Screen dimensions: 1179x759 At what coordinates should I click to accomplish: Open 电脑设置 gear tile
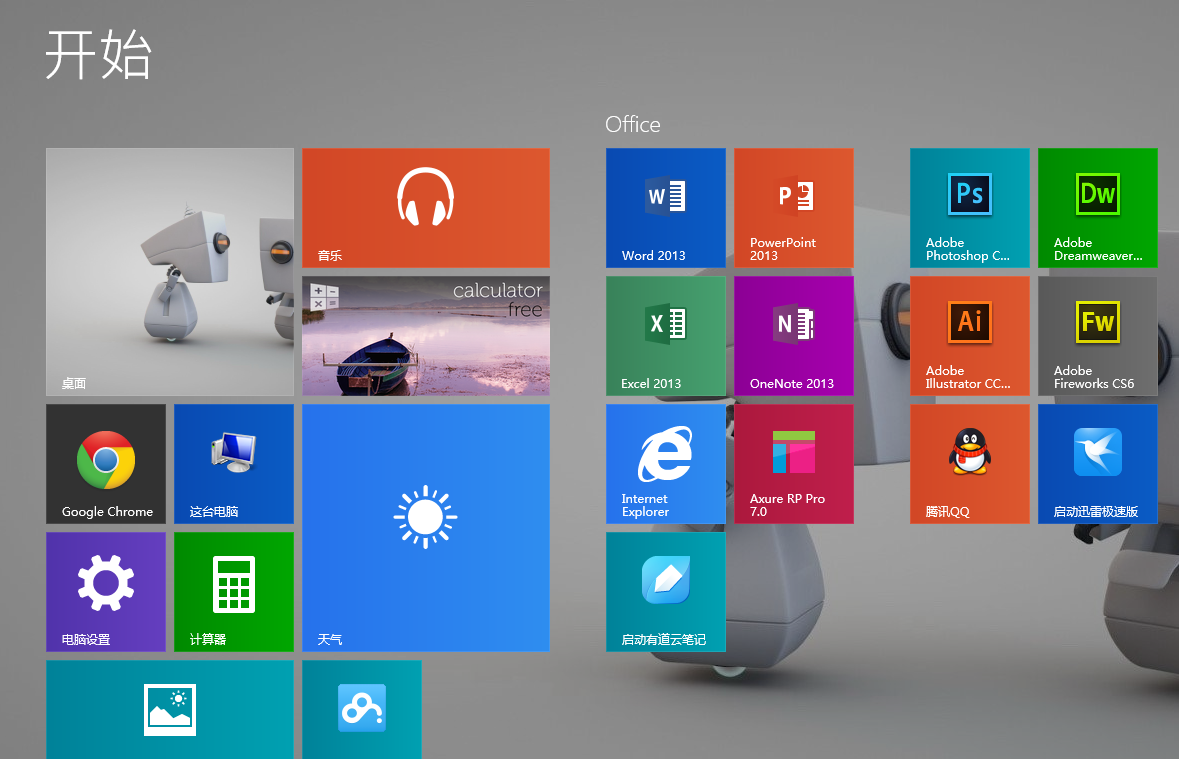coord(106,592)
